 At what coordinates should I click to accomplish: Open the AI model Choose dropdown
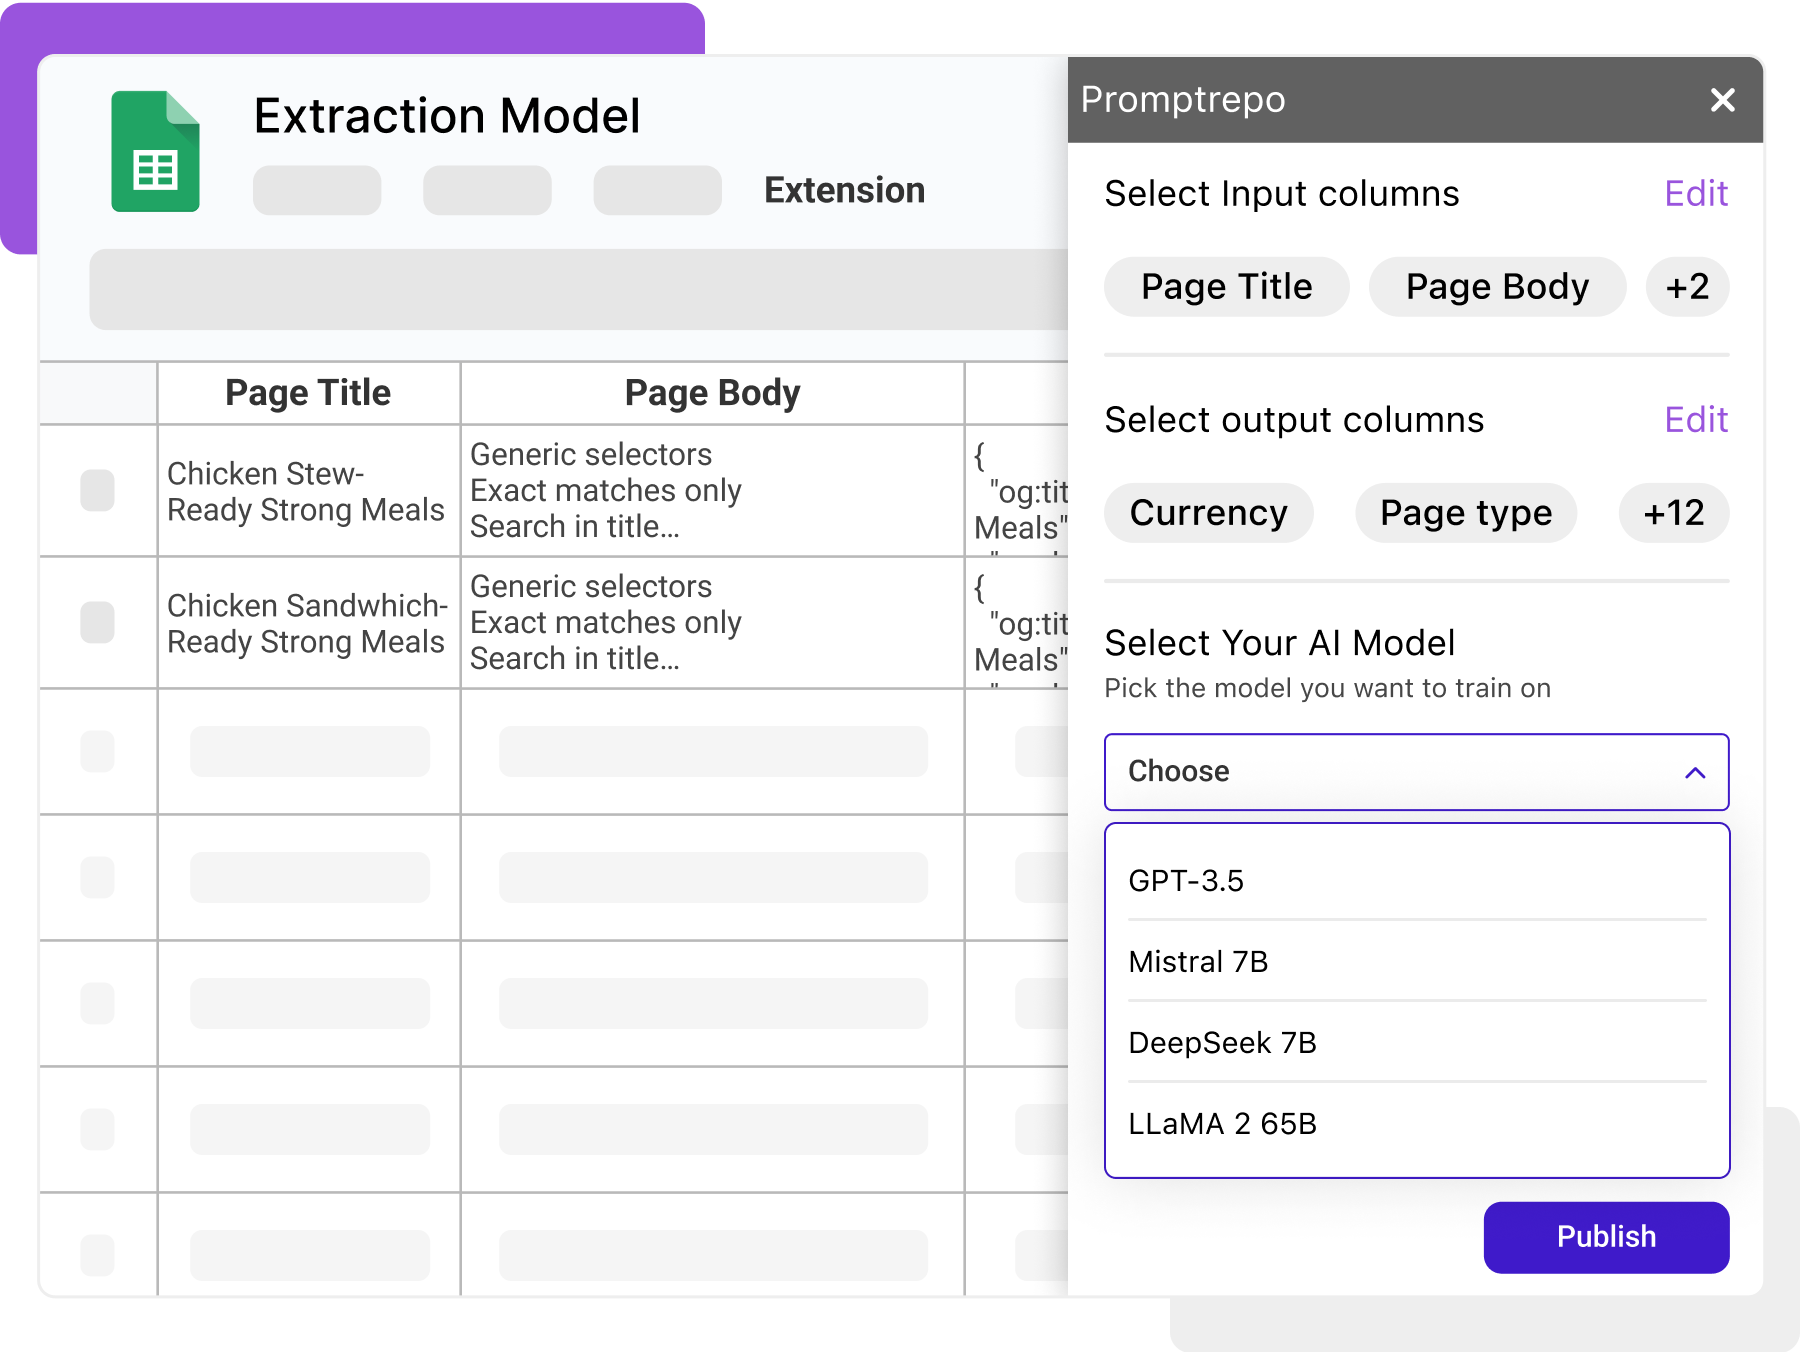click(1415, 772)
